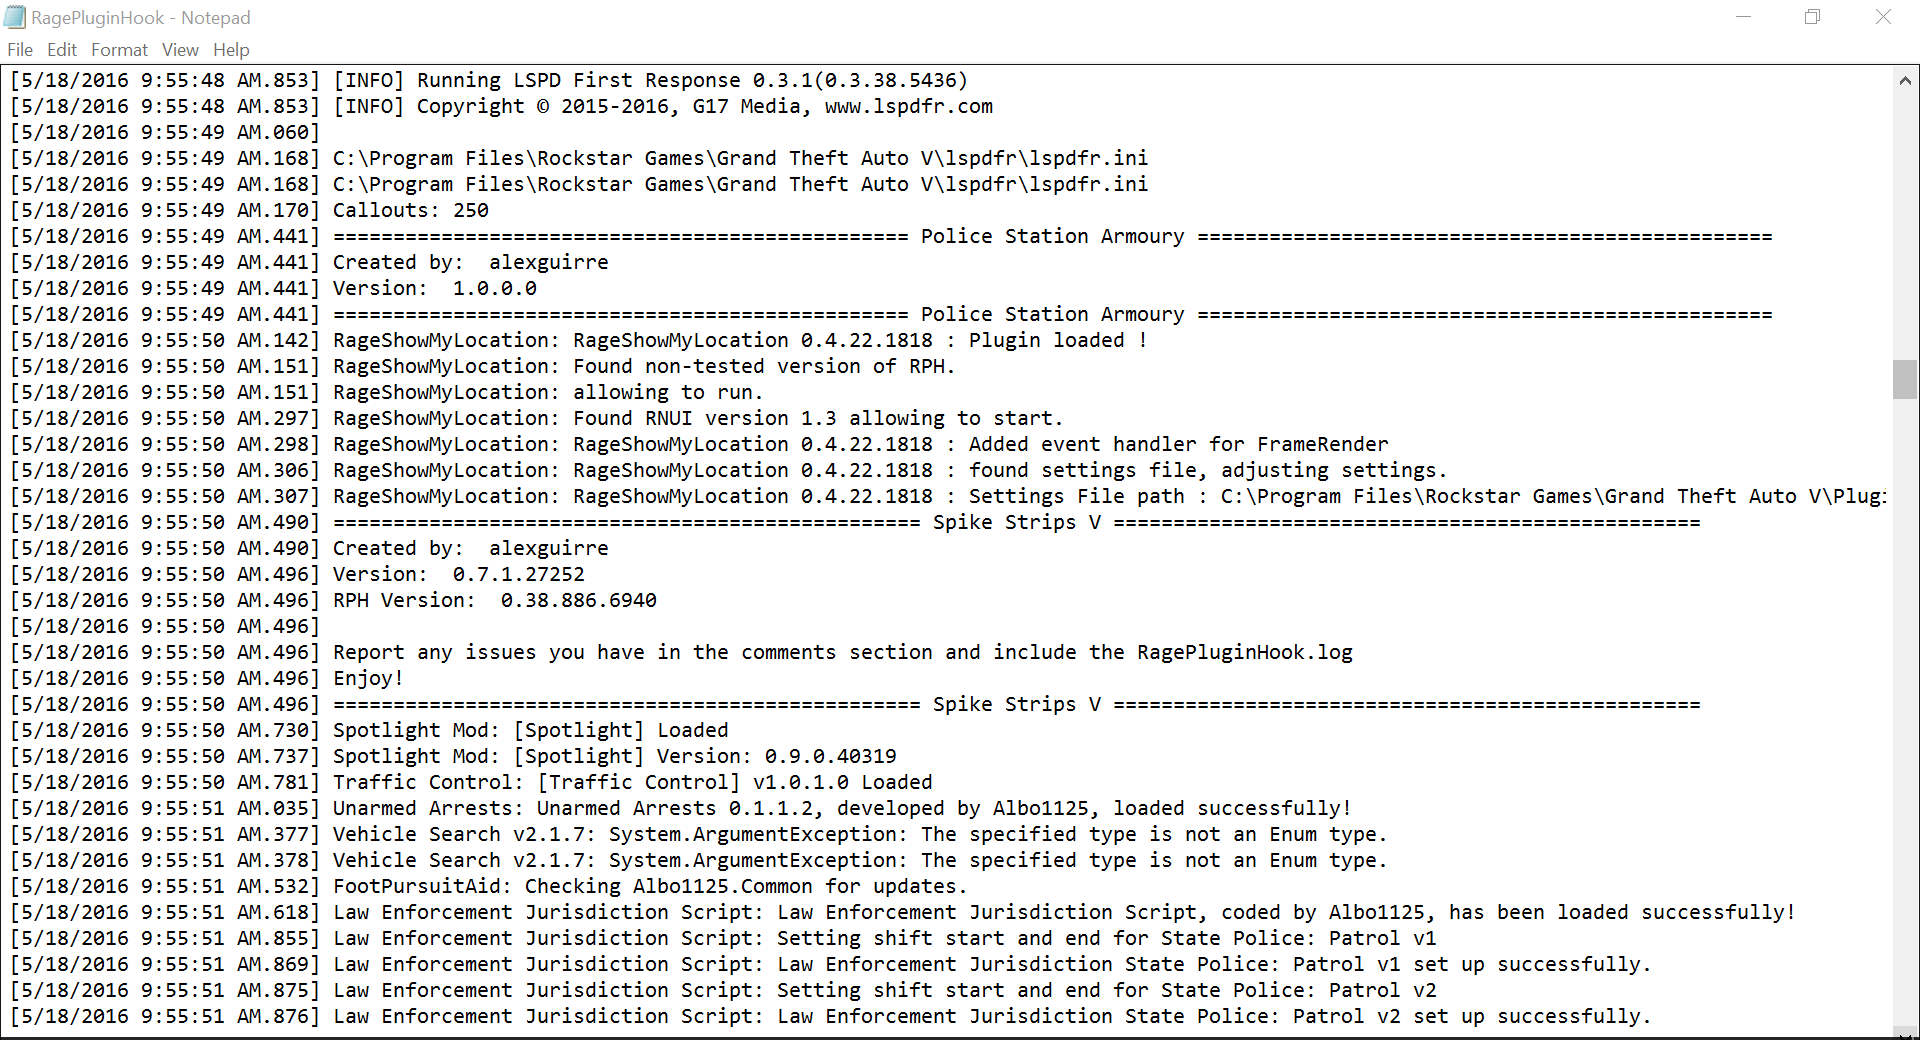
Task: Click the "FootPursuitAid" log entry text
Action: tap(420, 887)
